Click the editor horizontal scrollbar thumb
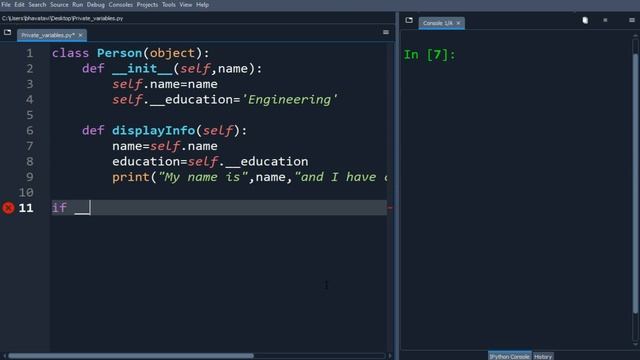Image resolution: width=640 pixels, height=360 pixels. click(131, 356)
